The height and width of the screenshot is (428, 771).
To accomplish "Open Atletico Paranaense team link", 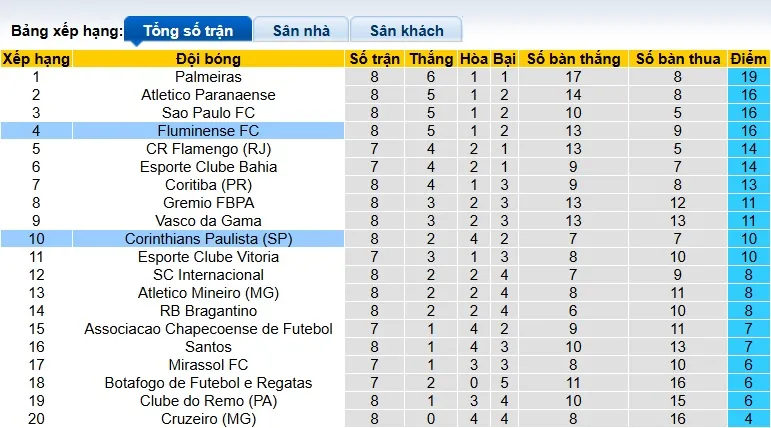I will coord(208,95).
